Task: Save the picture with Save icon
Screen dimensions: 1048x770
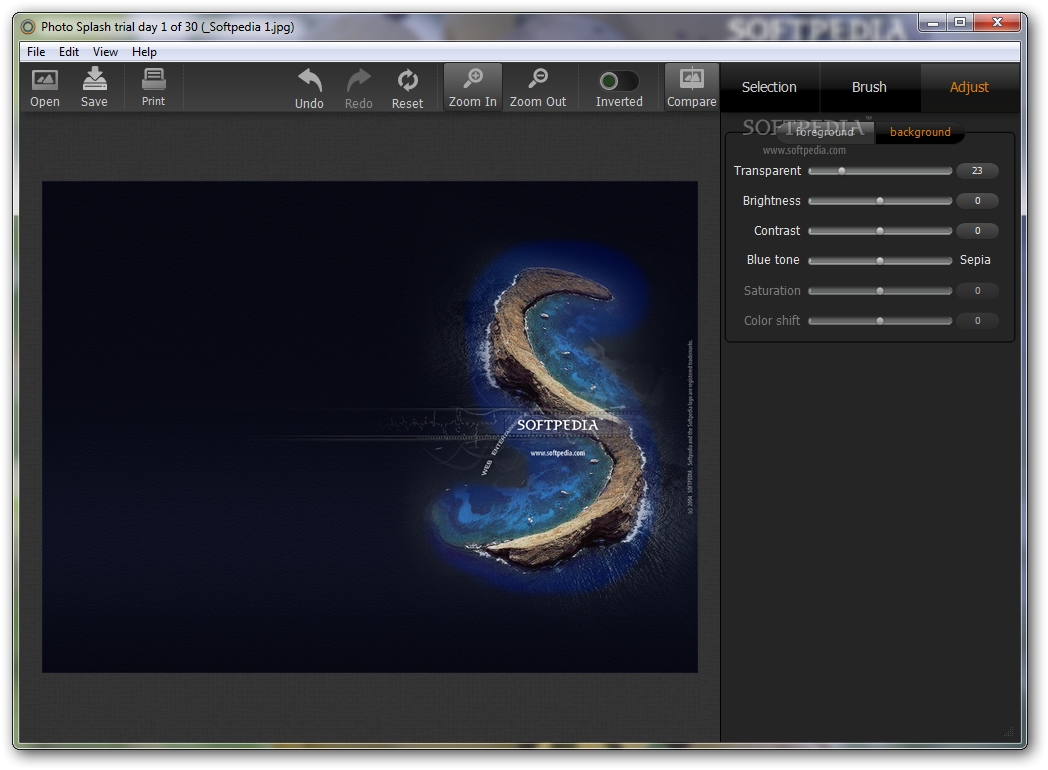Action: [x=94, y=87]
